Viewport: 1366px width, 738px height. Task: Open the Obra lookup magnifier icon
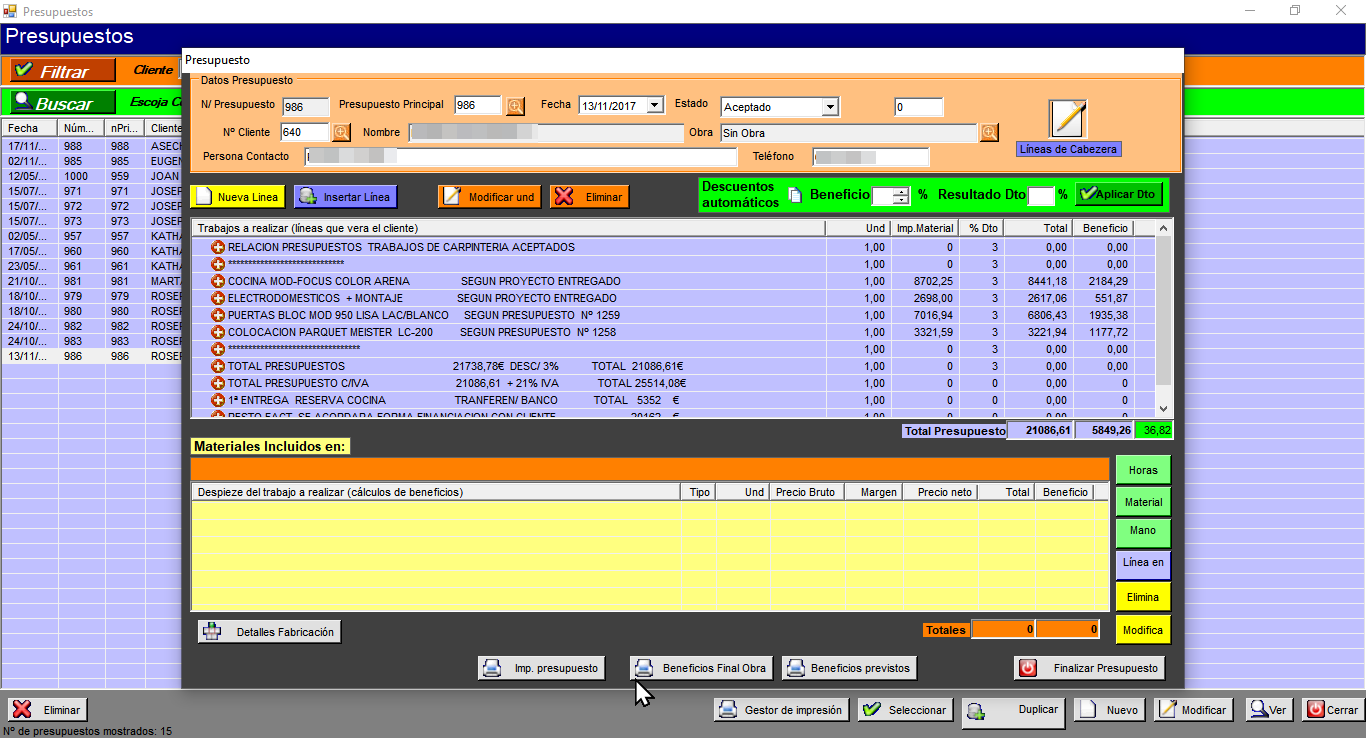[989, 132]
